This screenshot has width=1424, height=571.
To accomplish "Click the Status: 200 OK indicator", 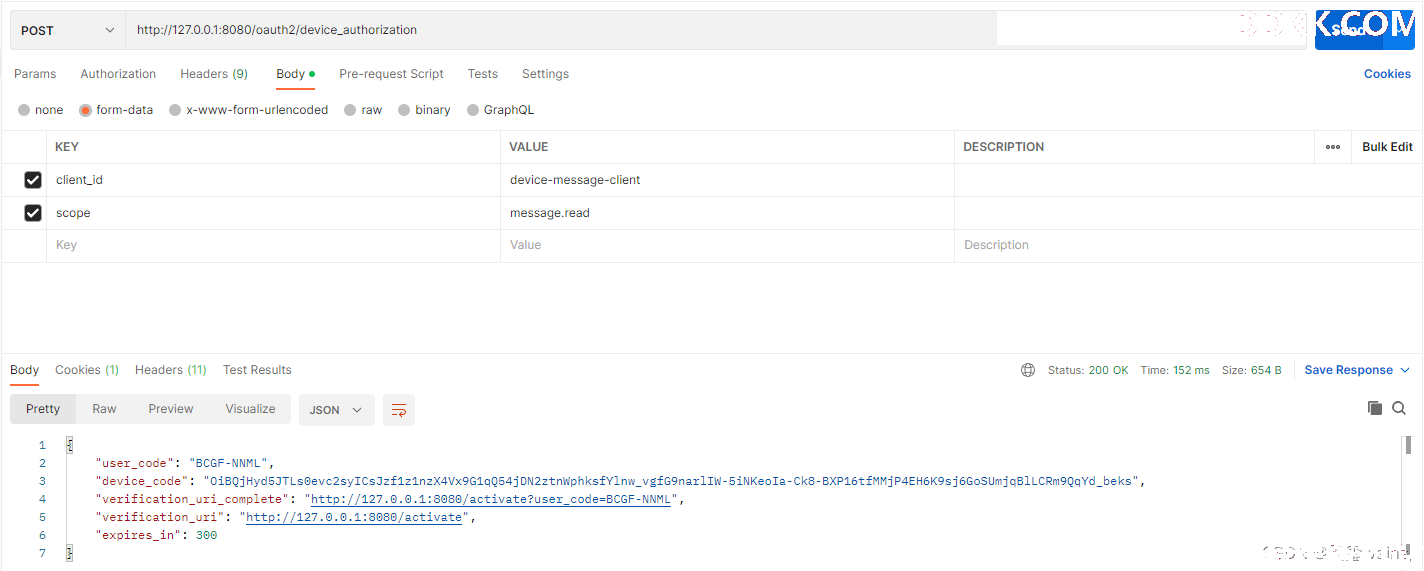I will coord(1088,370).
